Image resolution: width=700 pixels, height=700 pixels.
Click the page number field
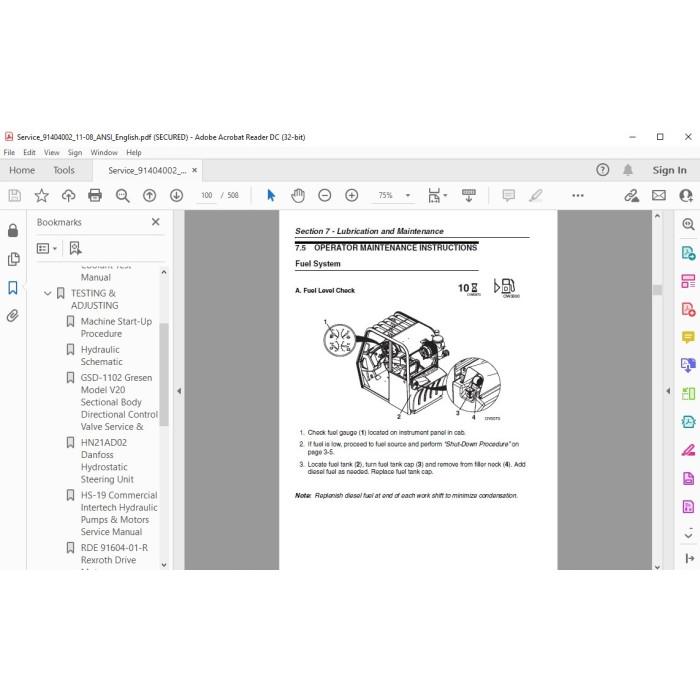206,196
